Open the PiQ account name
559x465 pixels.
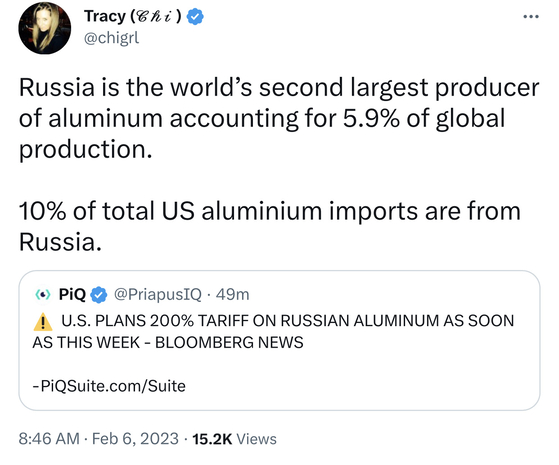coord(72,295)
